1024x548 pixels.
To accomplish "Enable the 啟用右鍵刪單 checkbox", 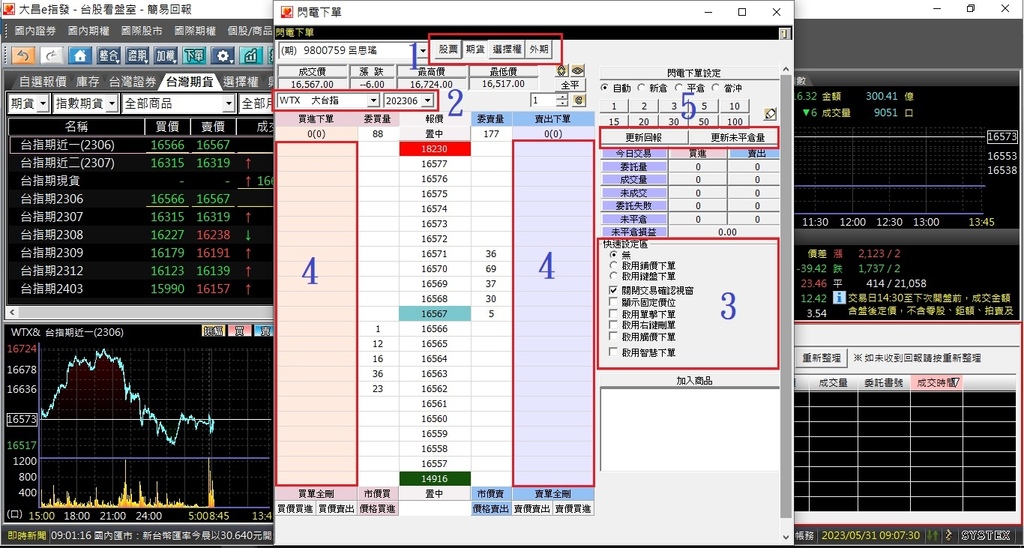I will [x=613, y=325].
